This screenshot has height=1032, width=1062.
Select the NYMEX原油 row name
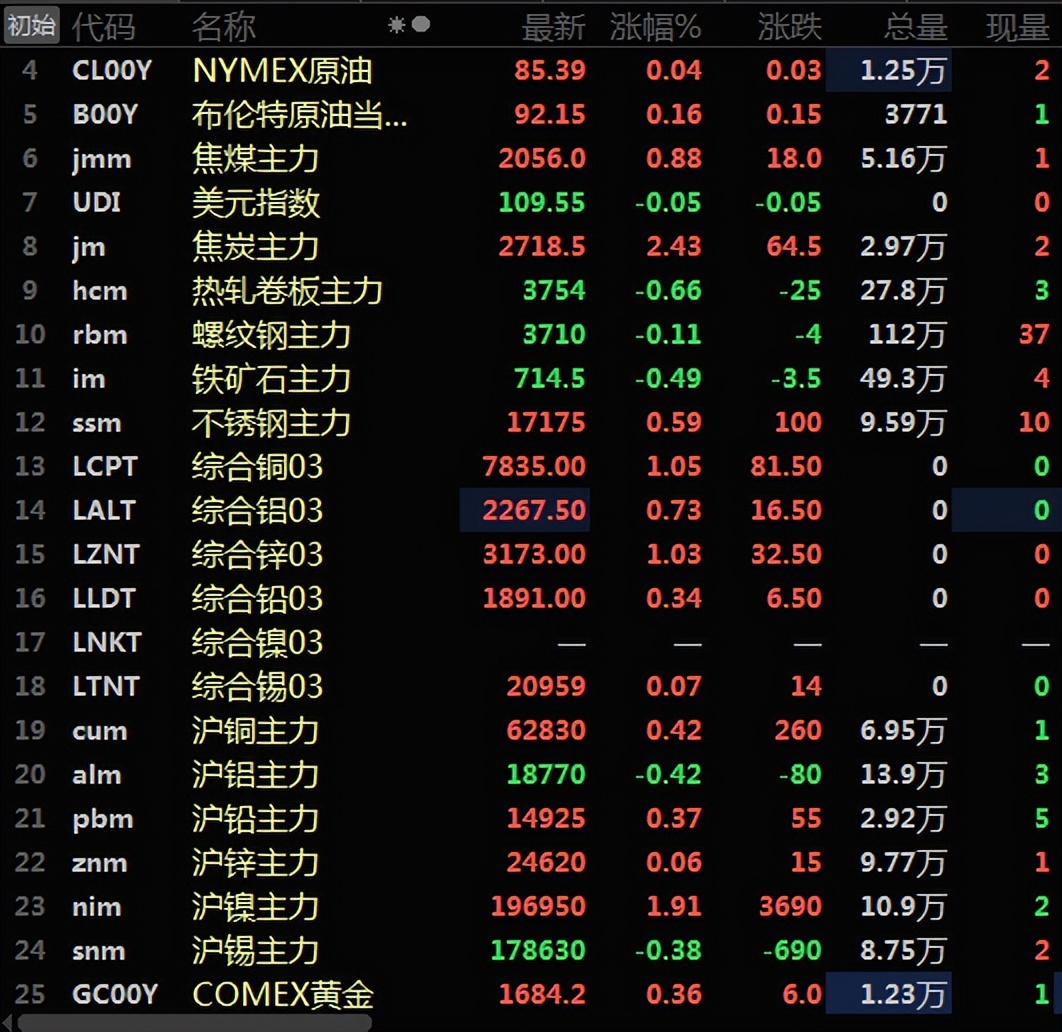click(282, 70)
